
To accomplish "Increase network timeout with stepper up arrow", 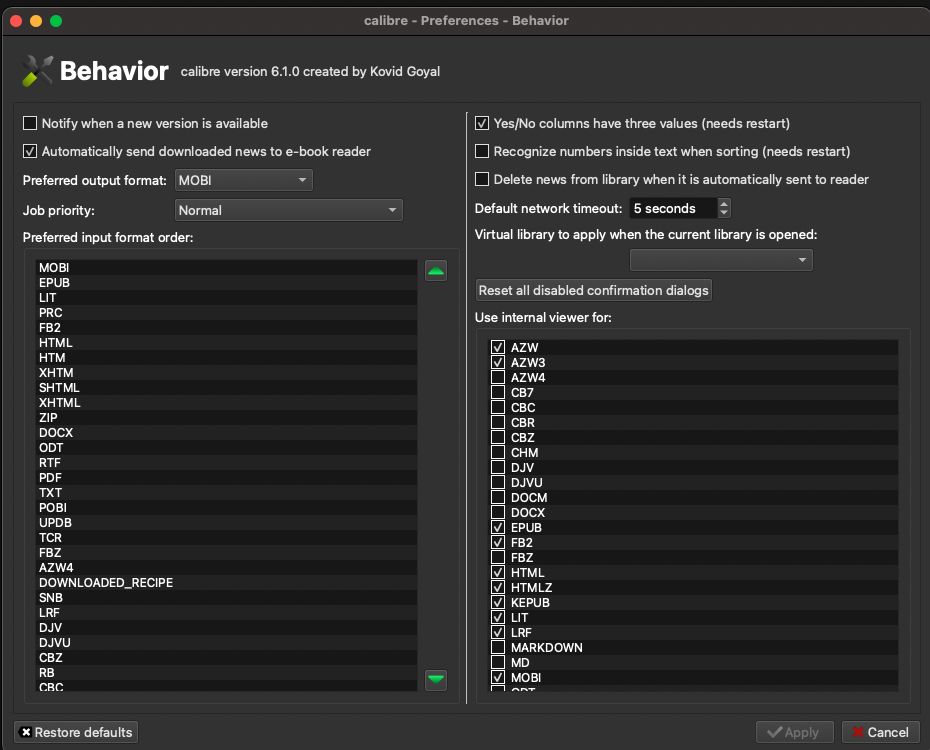I will [724, 204].
